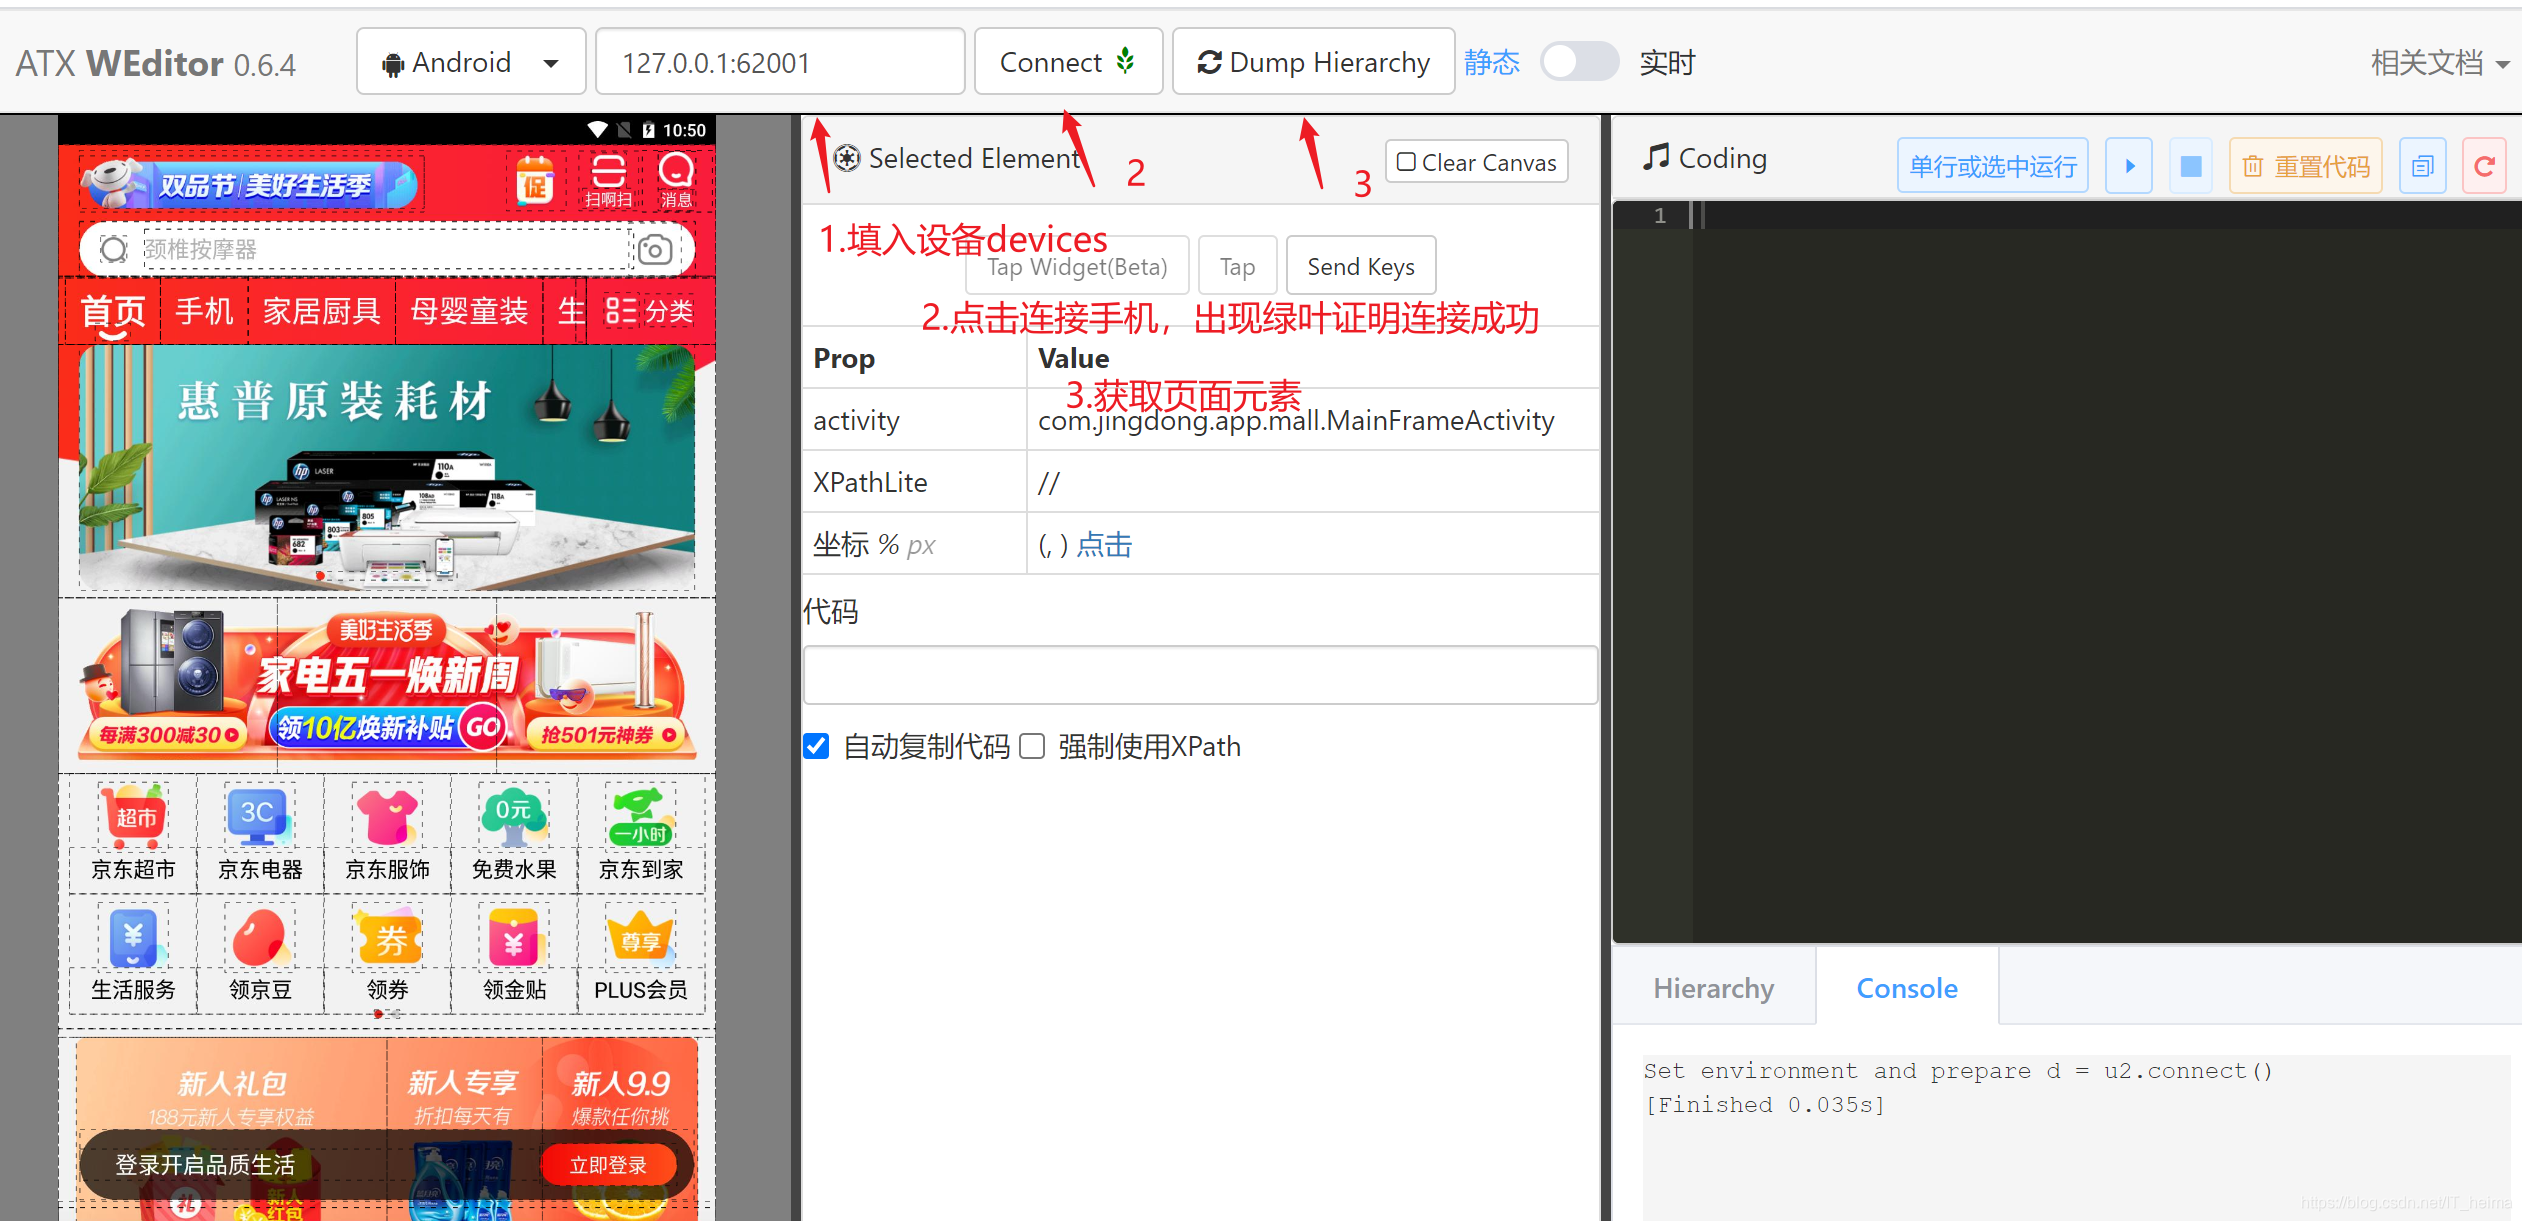Click the Connect button
The image size is (2522, 1221).
pyautogui.click(x=1068, y=62)
